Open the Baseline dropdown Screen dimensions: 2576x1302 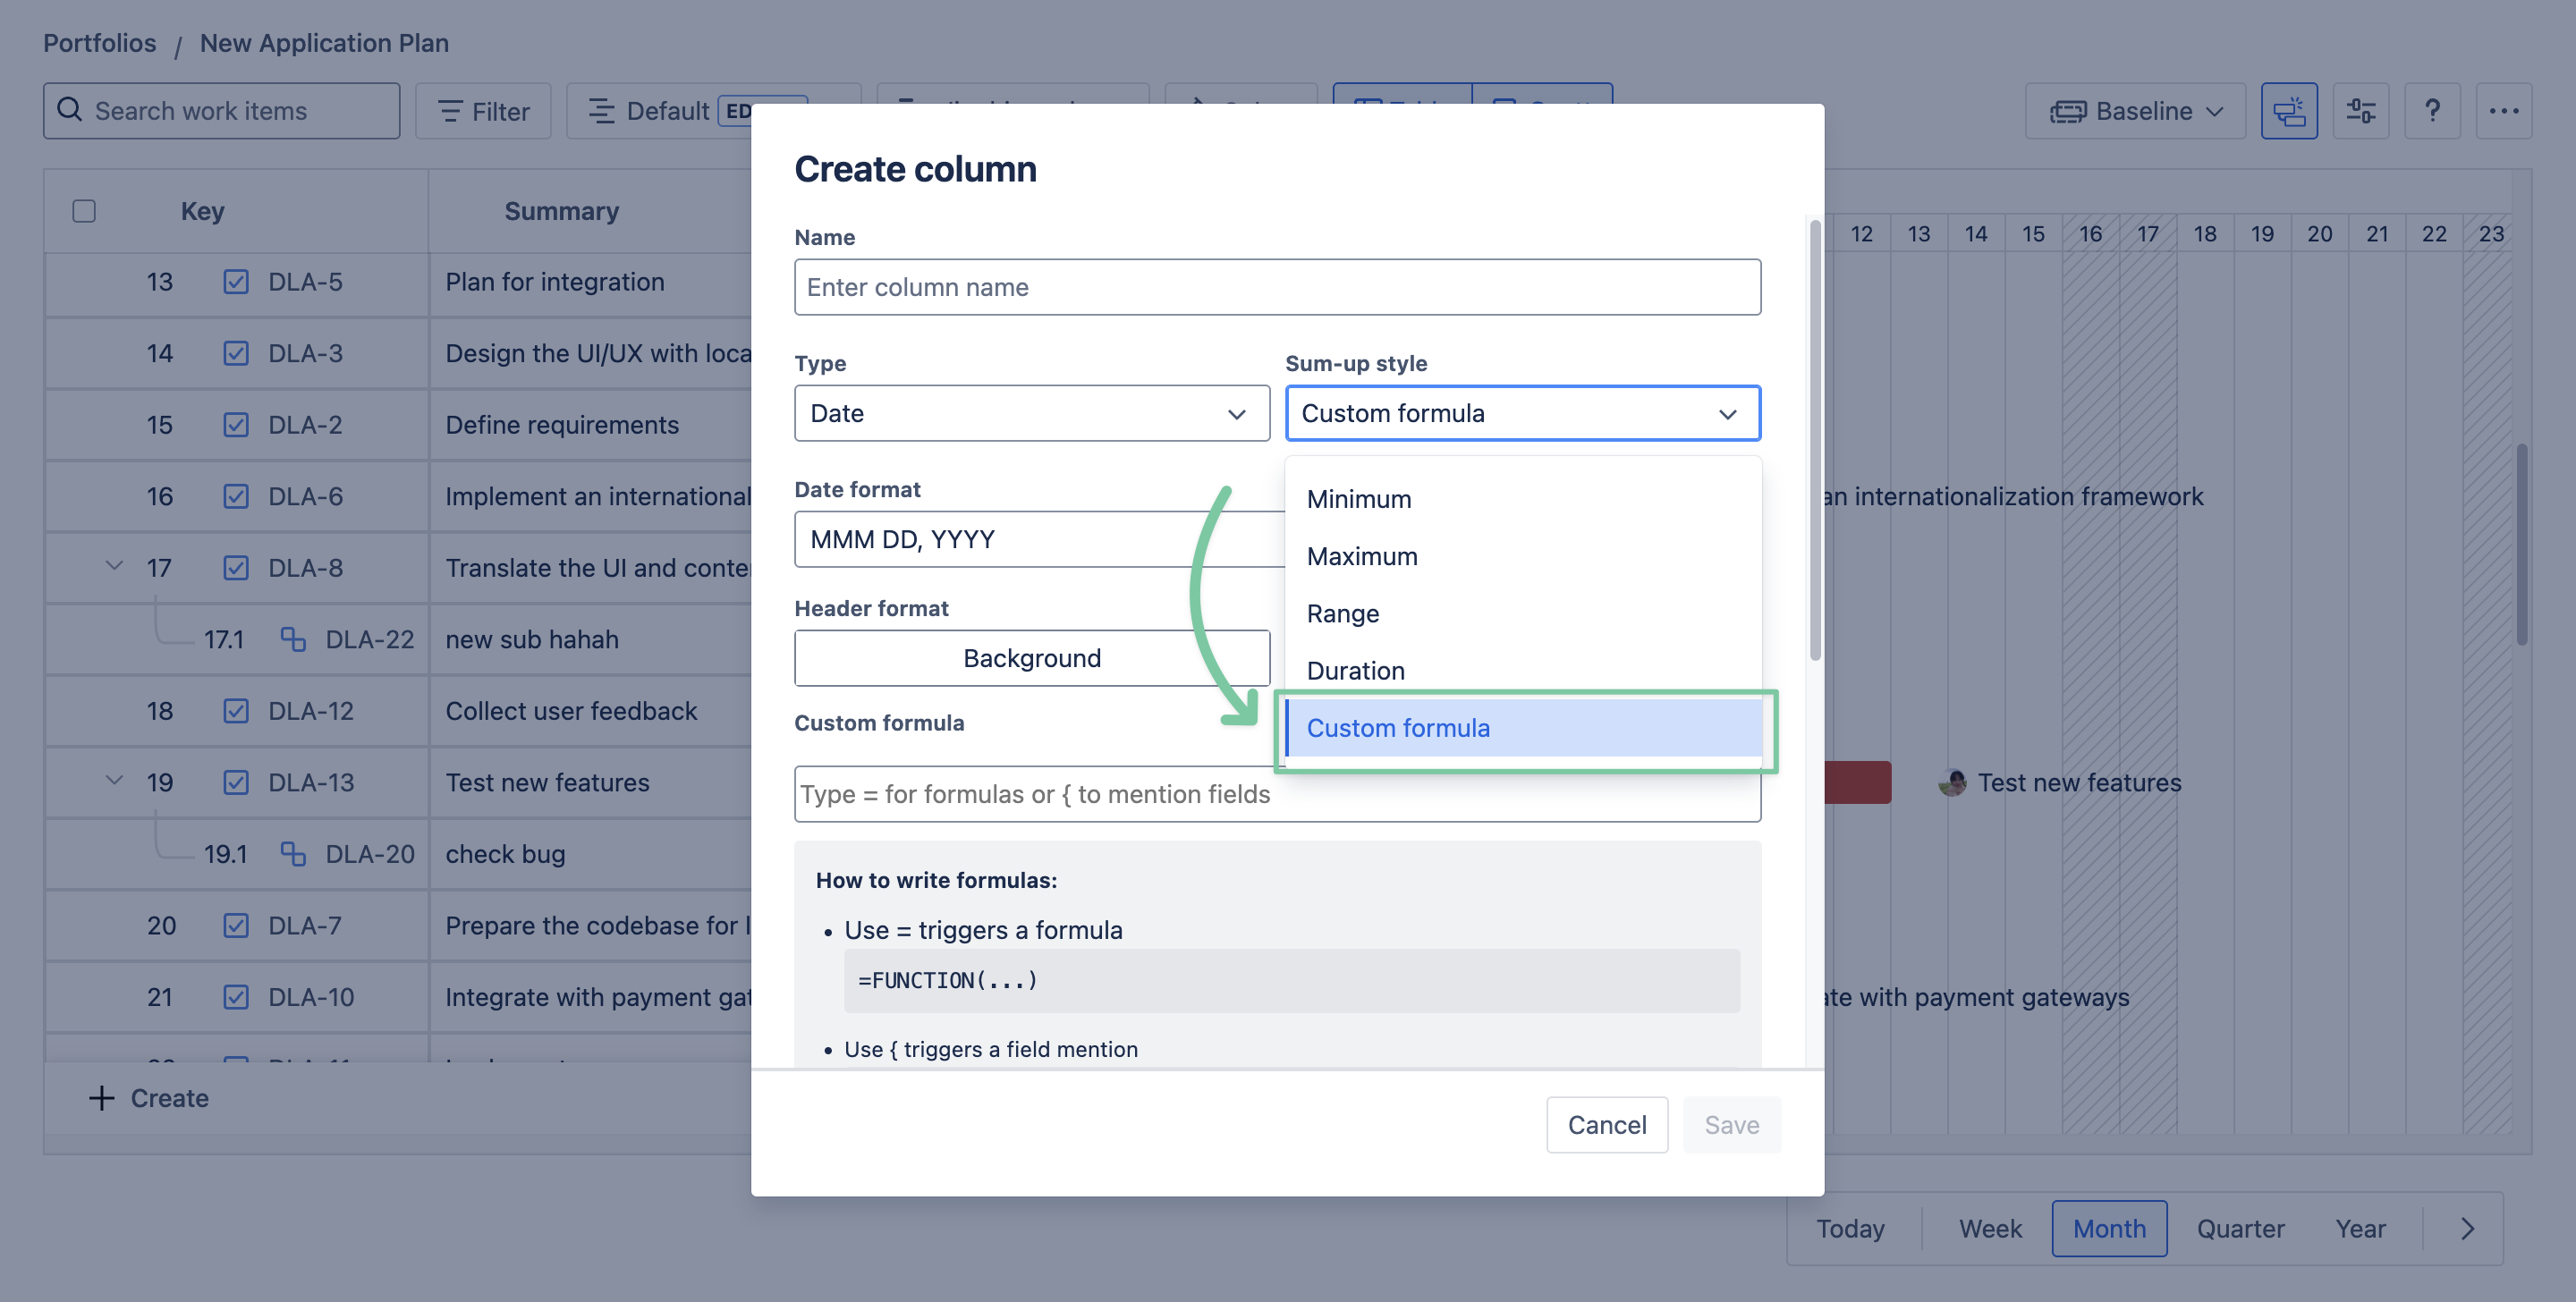(x=2135, y=111)
